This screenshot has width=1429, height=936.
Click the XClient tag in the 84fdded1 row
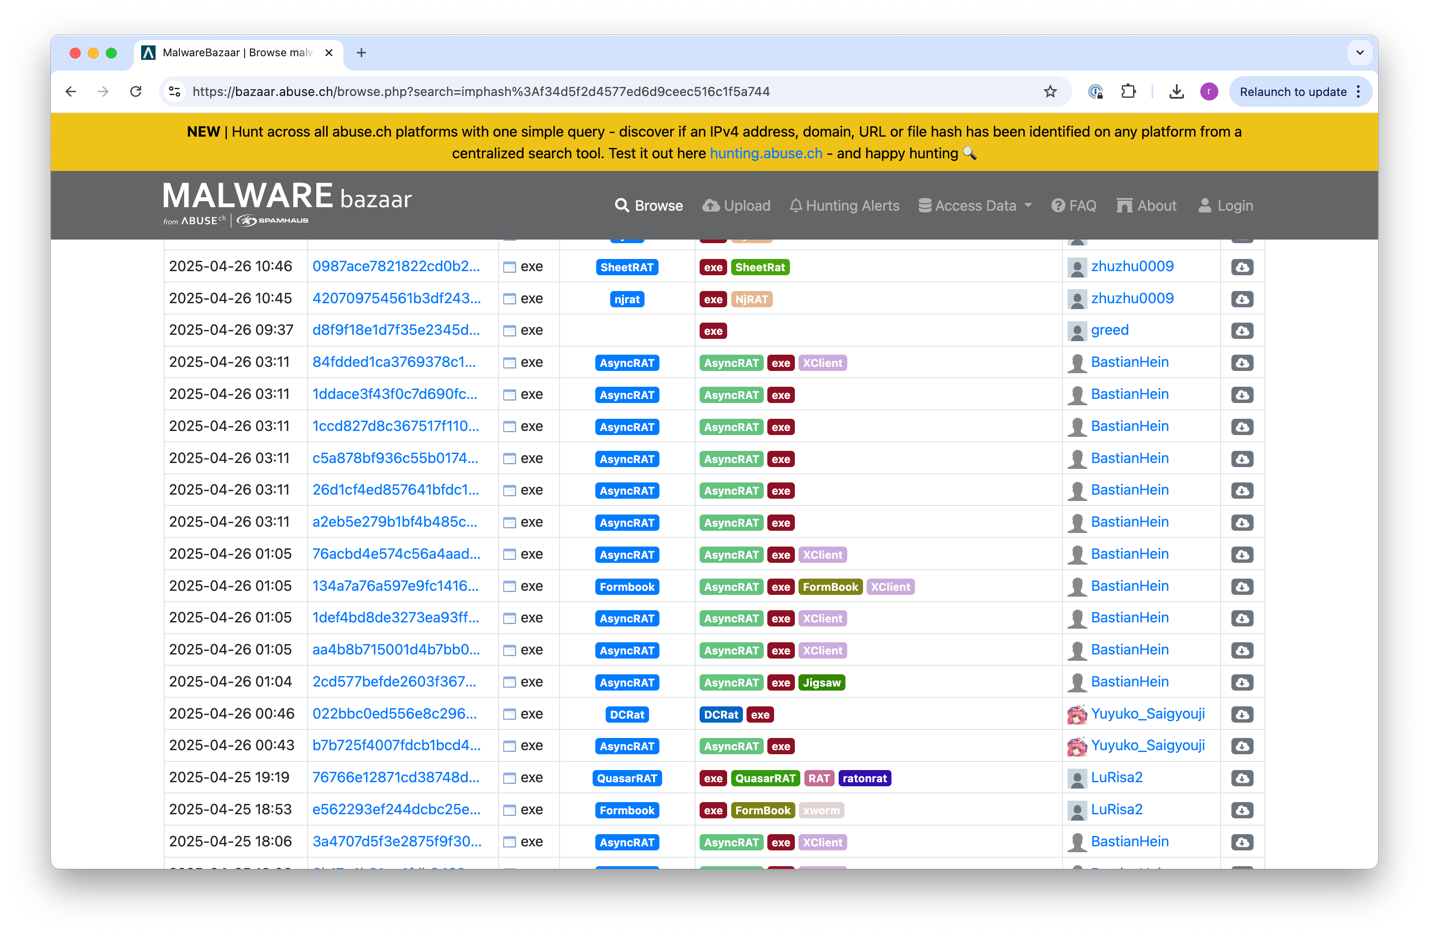coord(822,363)
